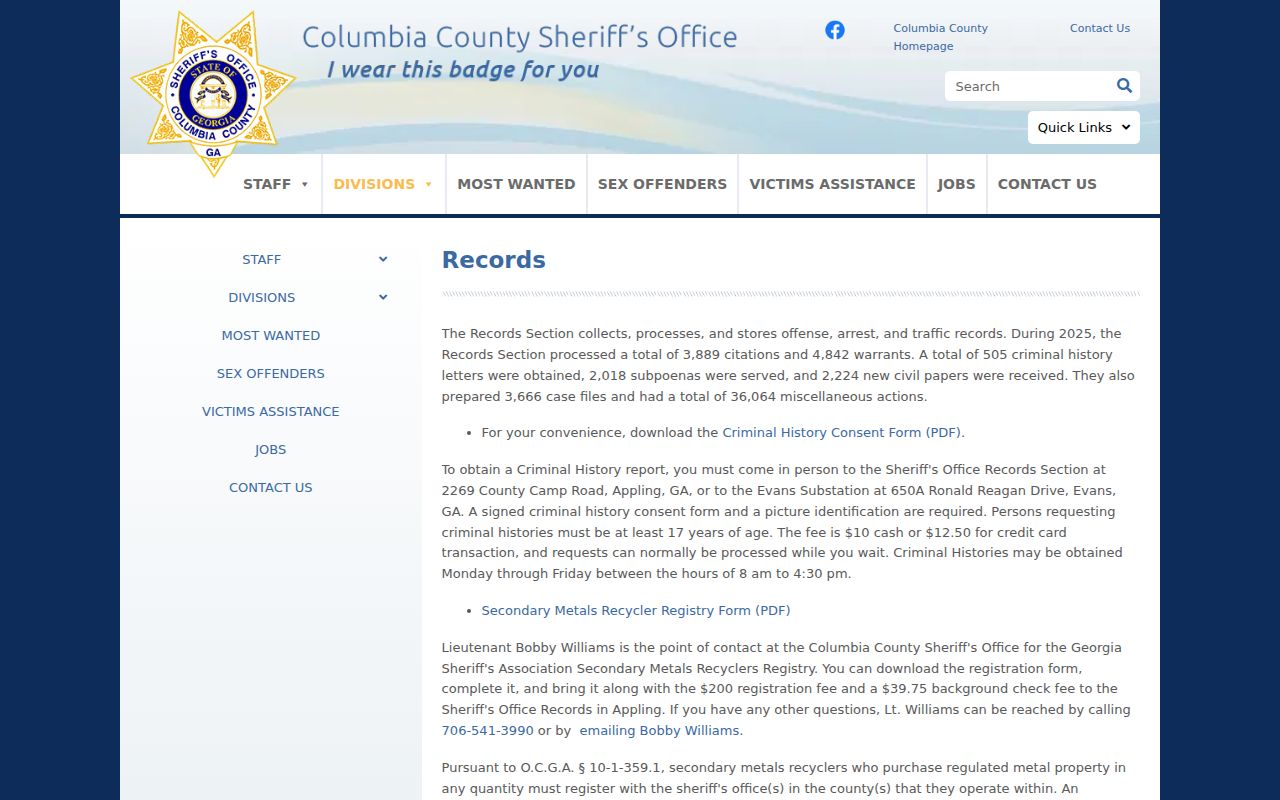Open the sidebar Victims Assistance link
Image resolution: width=1280 pixels, height=800 pixels.
point(271,411)
